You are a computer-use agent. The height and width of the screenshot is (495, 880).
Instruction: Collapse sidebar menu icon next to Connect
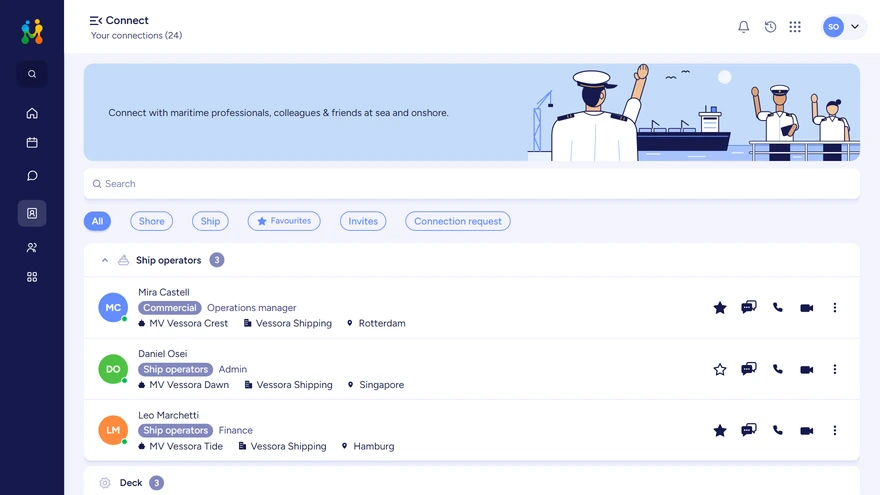tap(95, 21)
